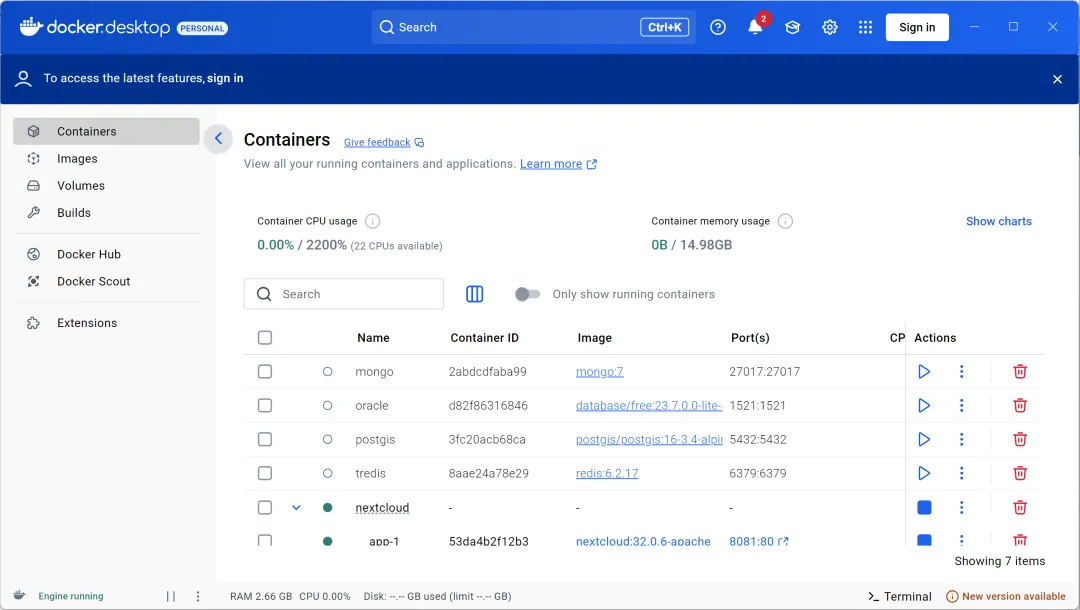Screen dimensions: 1080x610
Task: Open the Learning center graduation cap icon
Action: [792, 28]
